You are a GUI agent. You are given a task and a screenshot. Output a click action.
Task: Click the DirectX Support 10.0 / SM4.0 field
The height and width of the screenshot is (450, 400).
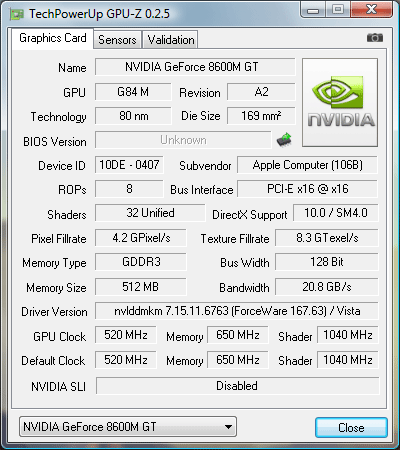point(336,213)
